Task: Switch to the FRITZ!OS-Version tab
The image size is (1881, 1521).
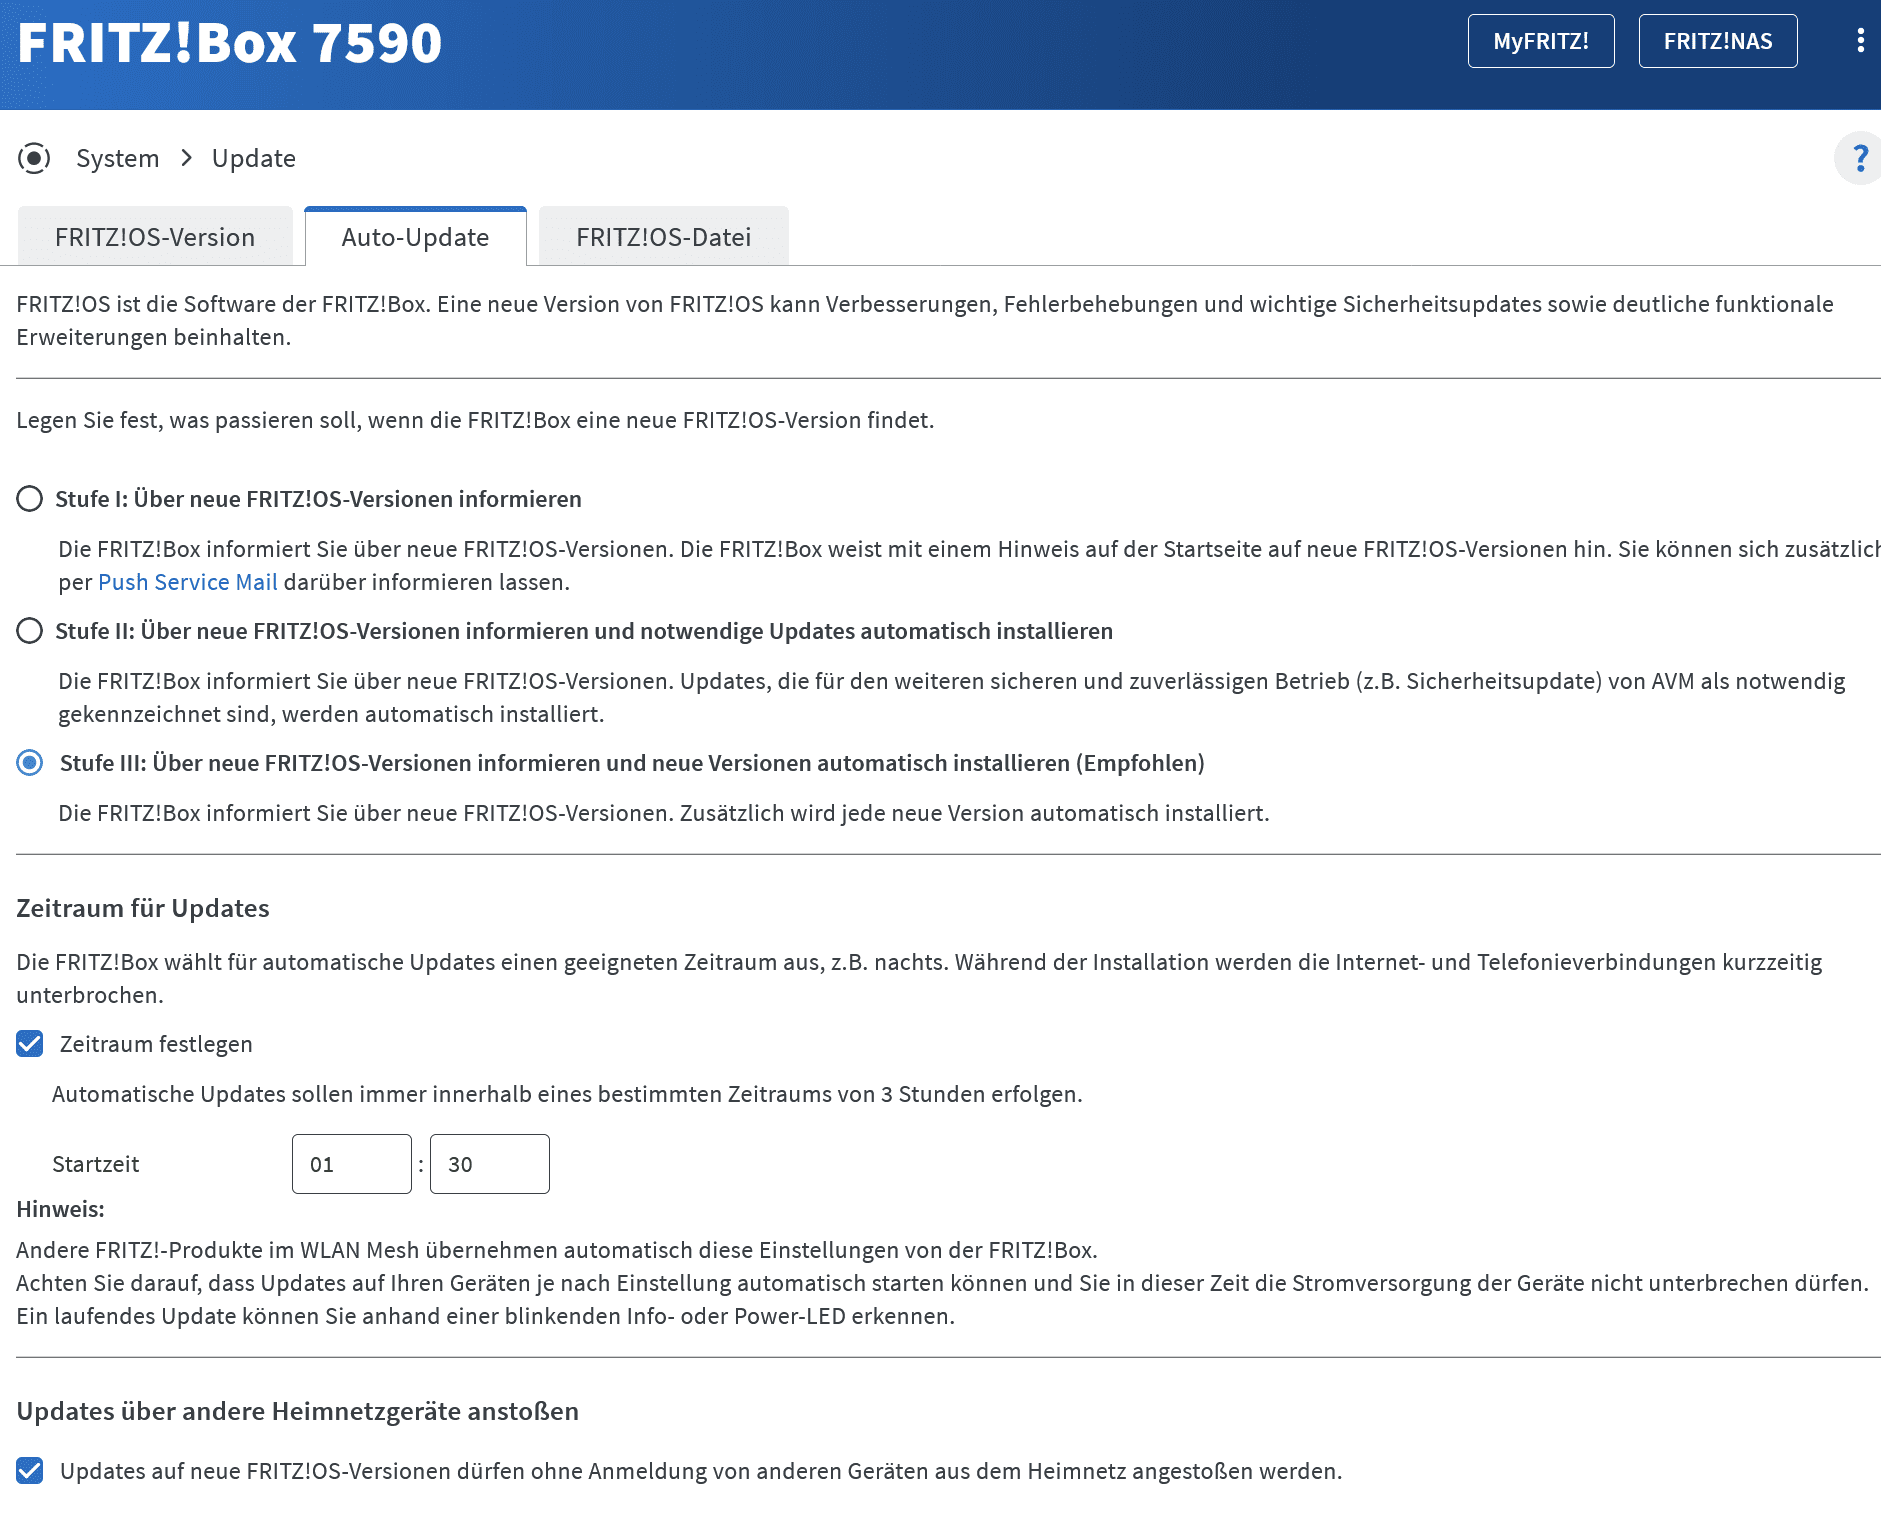Action: point(155,237)
